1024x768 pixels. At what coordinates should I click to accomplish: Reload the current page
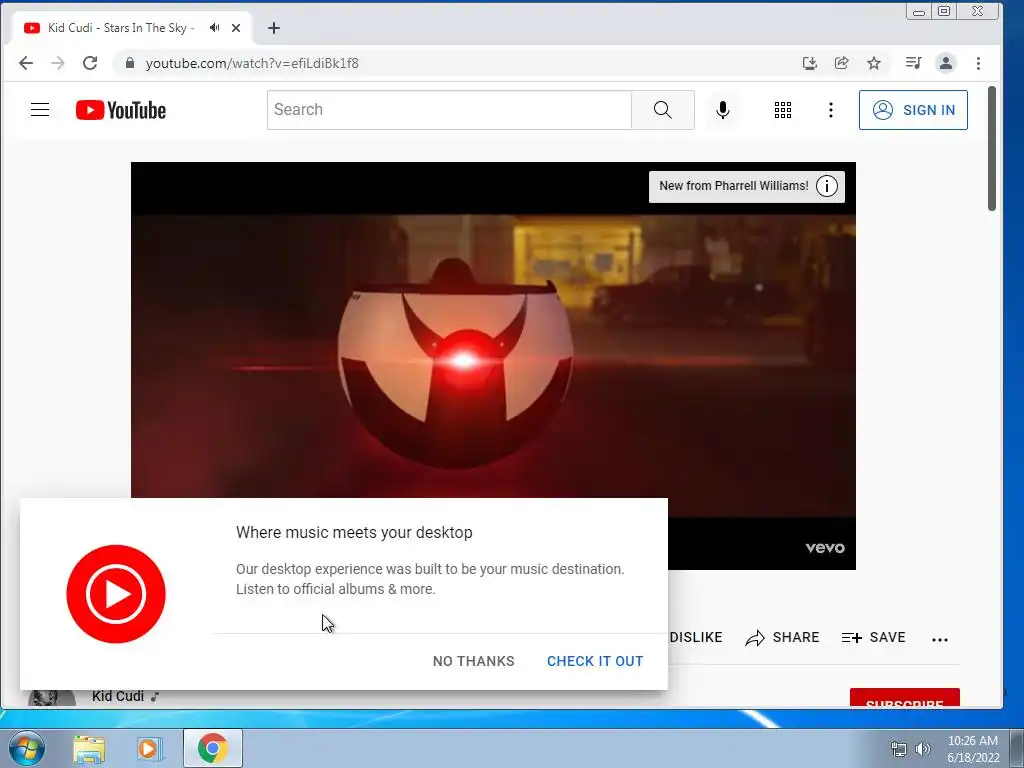(x=90, y=63)
